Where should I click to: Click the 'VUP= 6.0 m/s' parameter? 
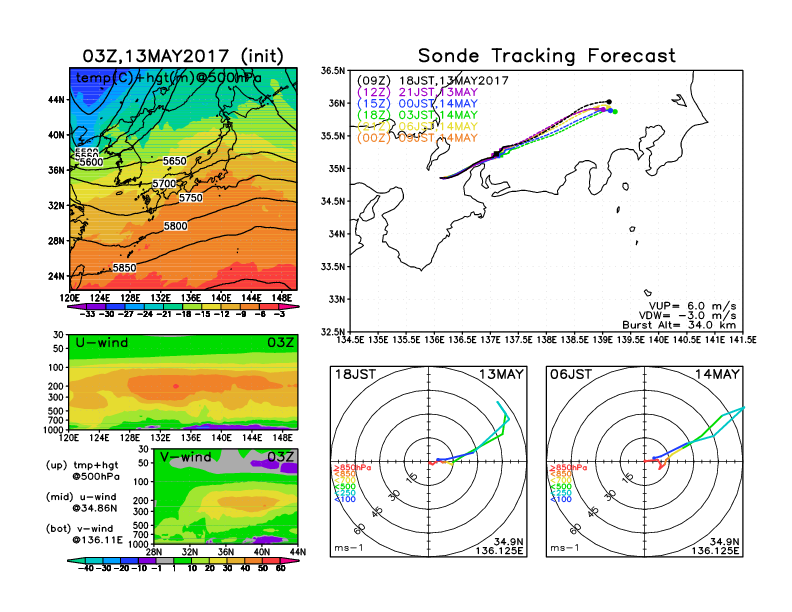pyautogui.click(x=692, y=306)
